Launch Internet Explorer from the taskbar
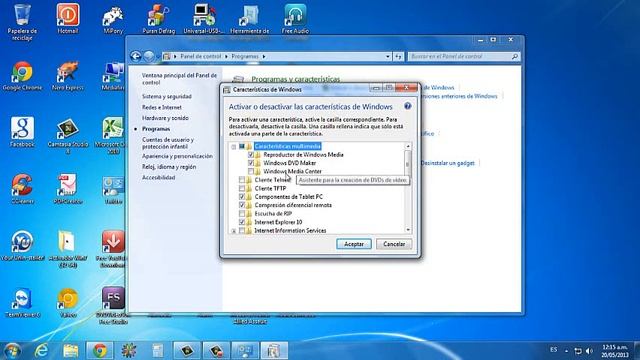640x360 pixels. (x=41, y=351)
